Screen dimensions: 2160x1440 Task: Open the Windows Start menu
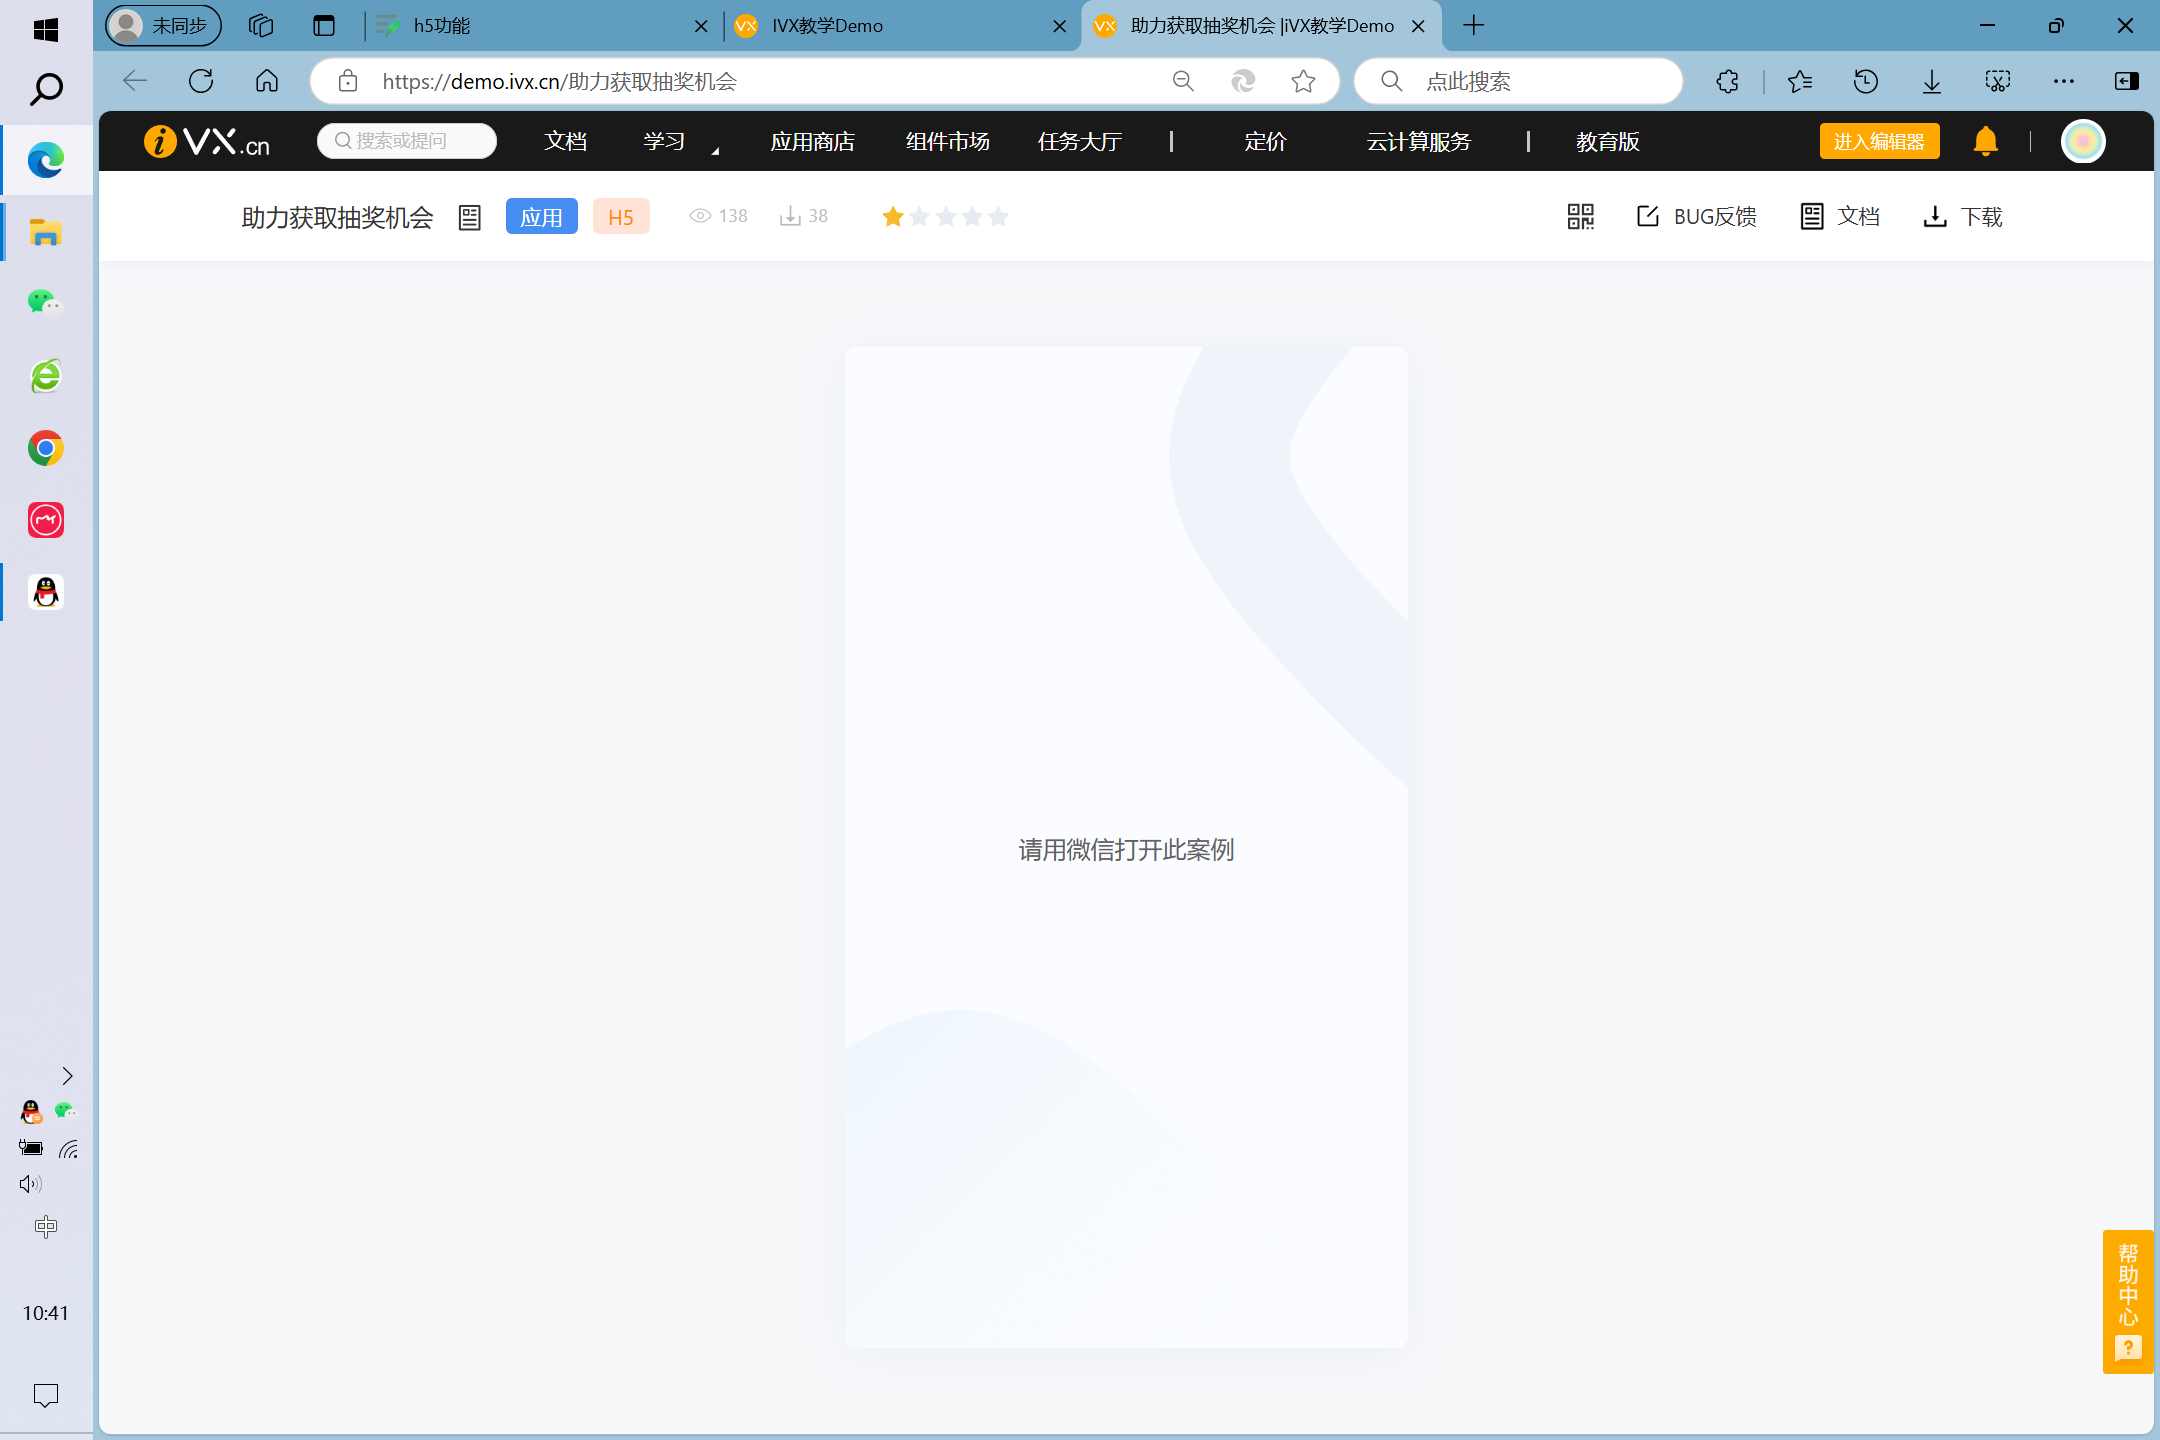click(x=46, y=29)
